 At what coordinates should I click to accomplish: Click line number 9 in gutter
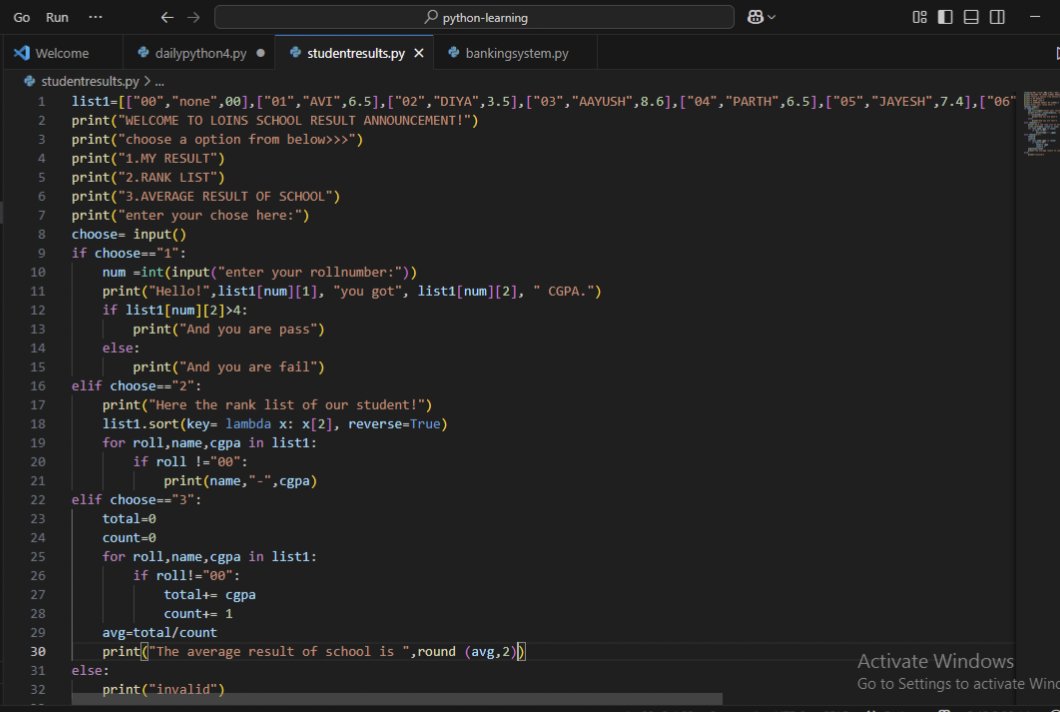tap(41, 253)
